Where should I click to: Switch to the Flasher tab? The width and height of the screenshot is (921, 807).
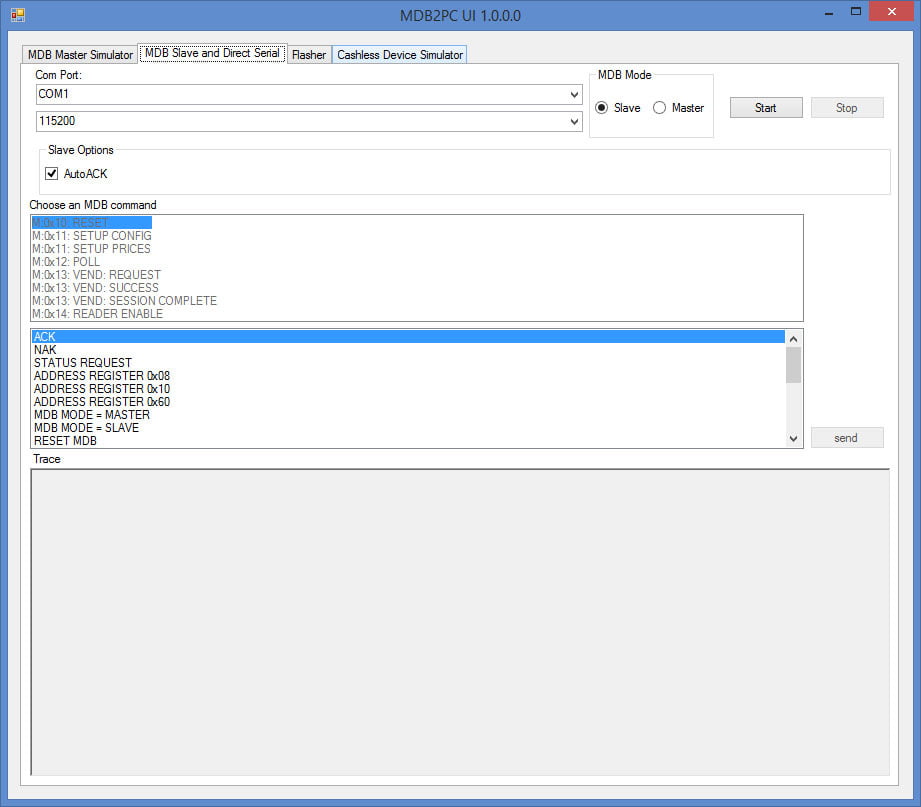pyautogui.click(x=308, y=54)
